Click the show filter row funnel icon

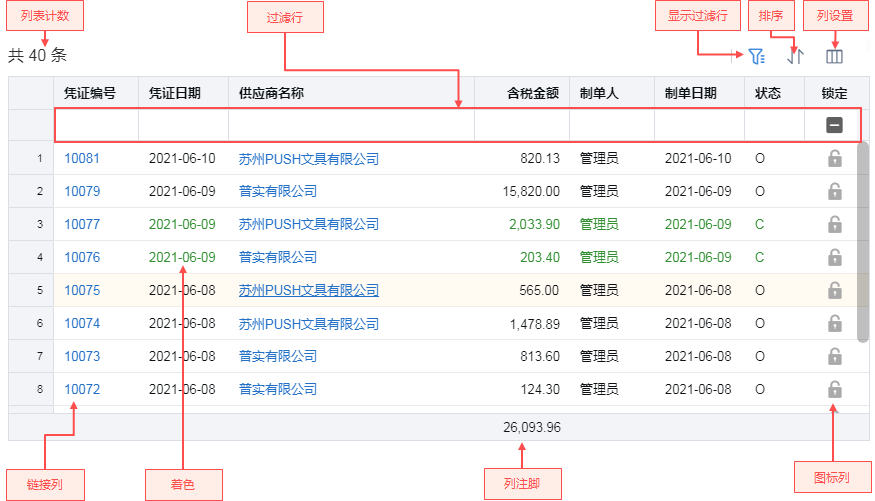click(x=756, y=57)
